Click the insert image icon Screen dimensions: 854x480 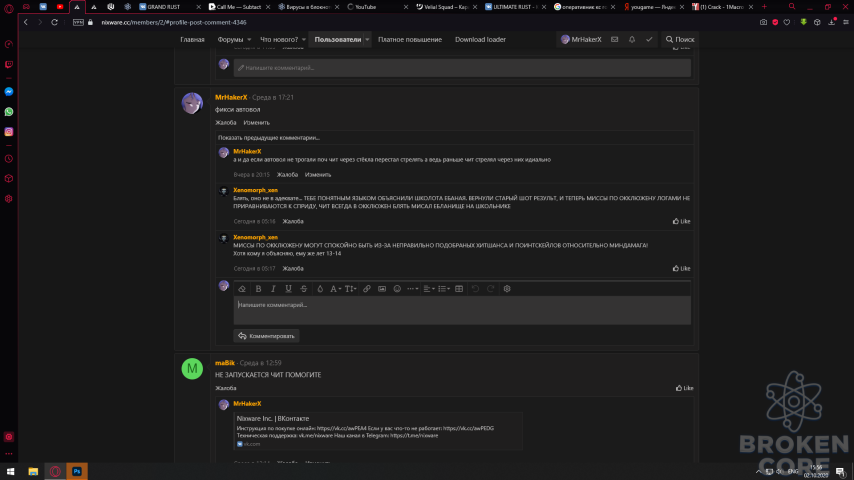click(382, 289)
